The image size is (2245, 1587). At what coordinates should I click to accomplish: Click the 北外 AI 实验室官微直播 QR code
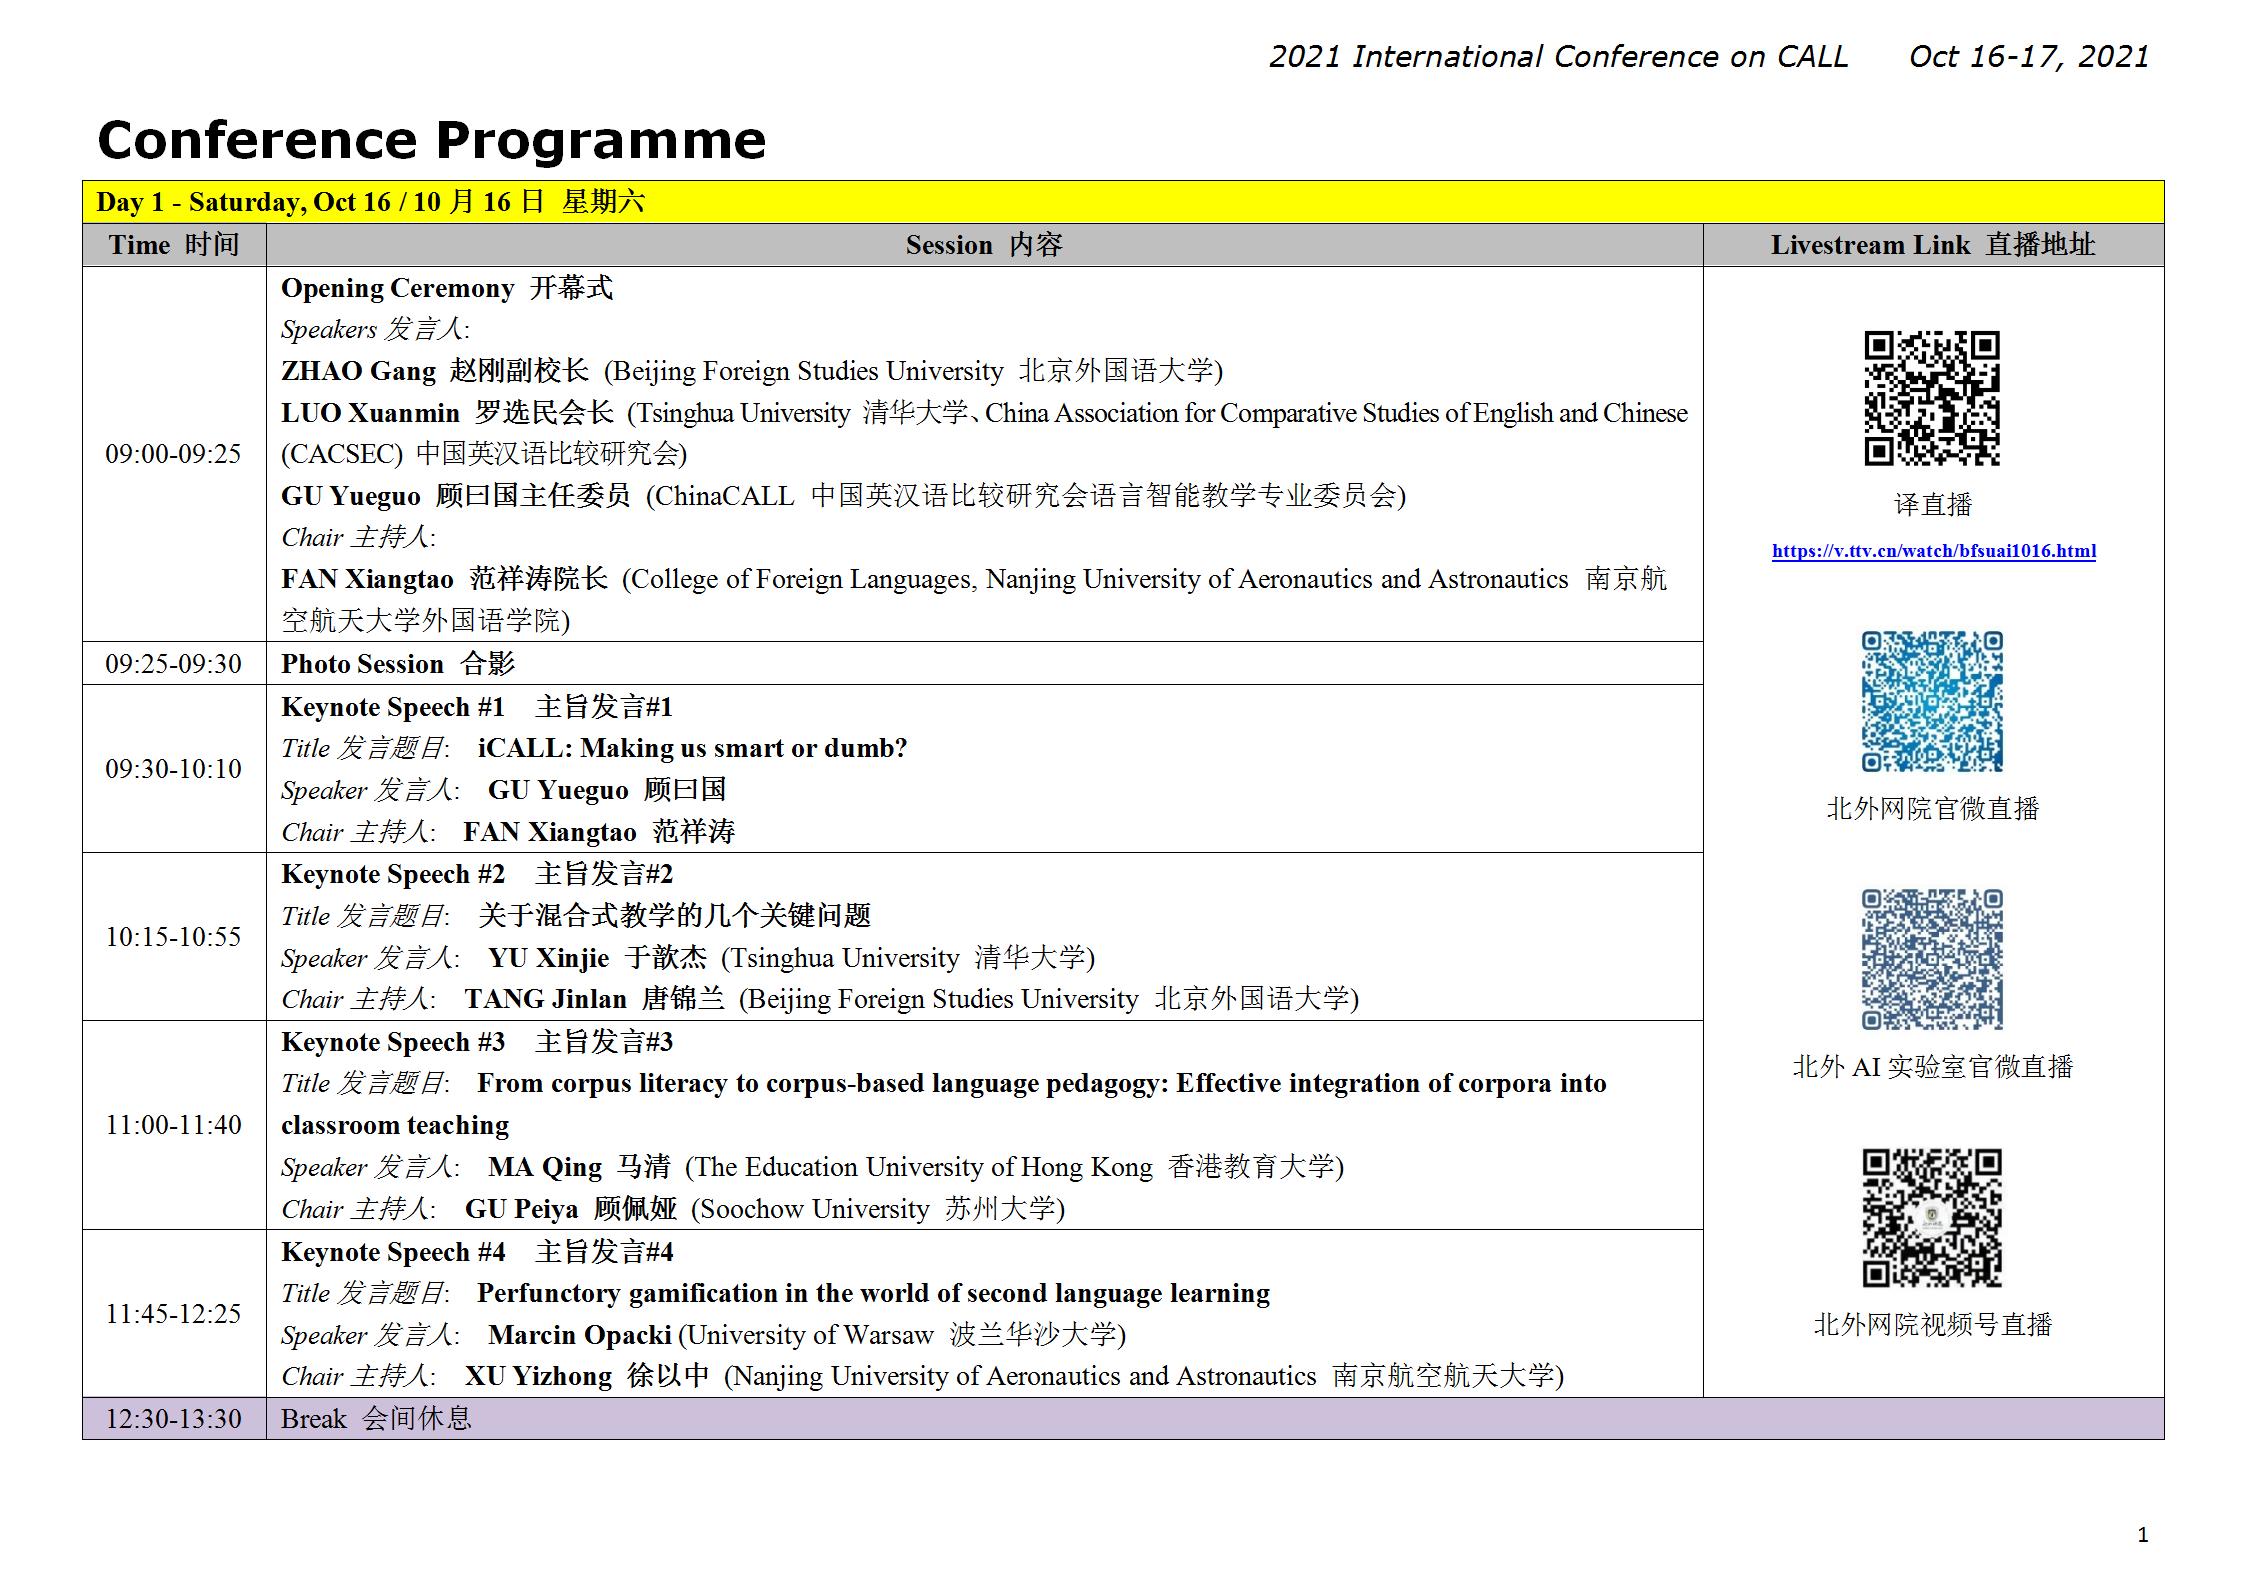1931,959
